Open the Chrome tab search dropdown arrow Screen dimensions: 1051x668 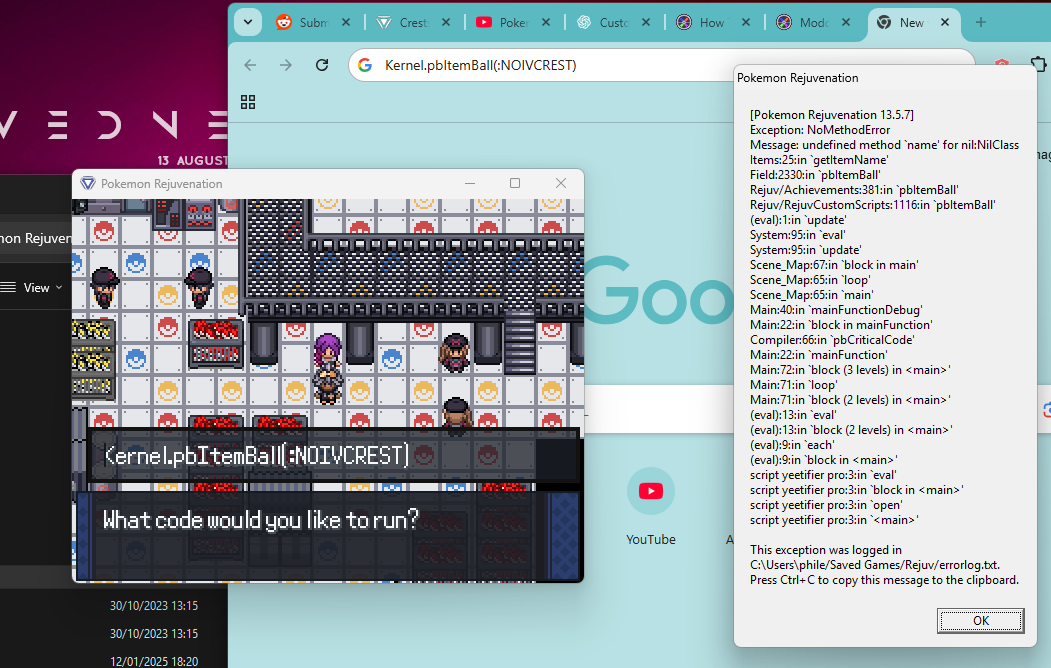[x=247, y=22]
